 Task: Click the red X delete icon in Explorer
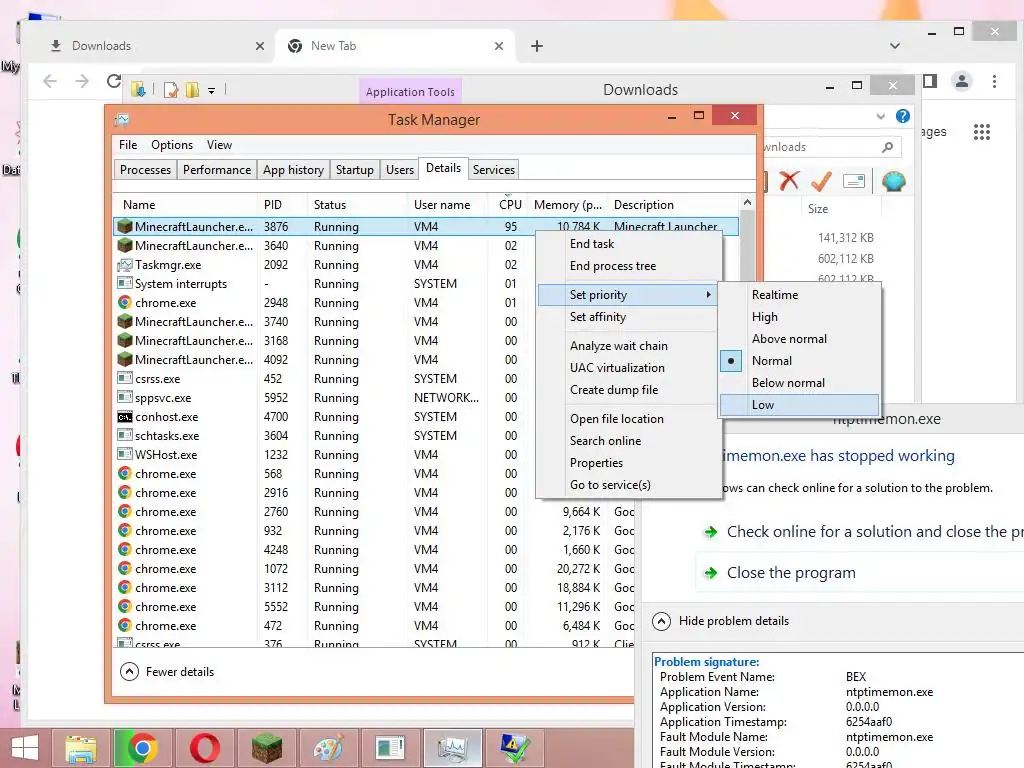[x=789, y=180]
